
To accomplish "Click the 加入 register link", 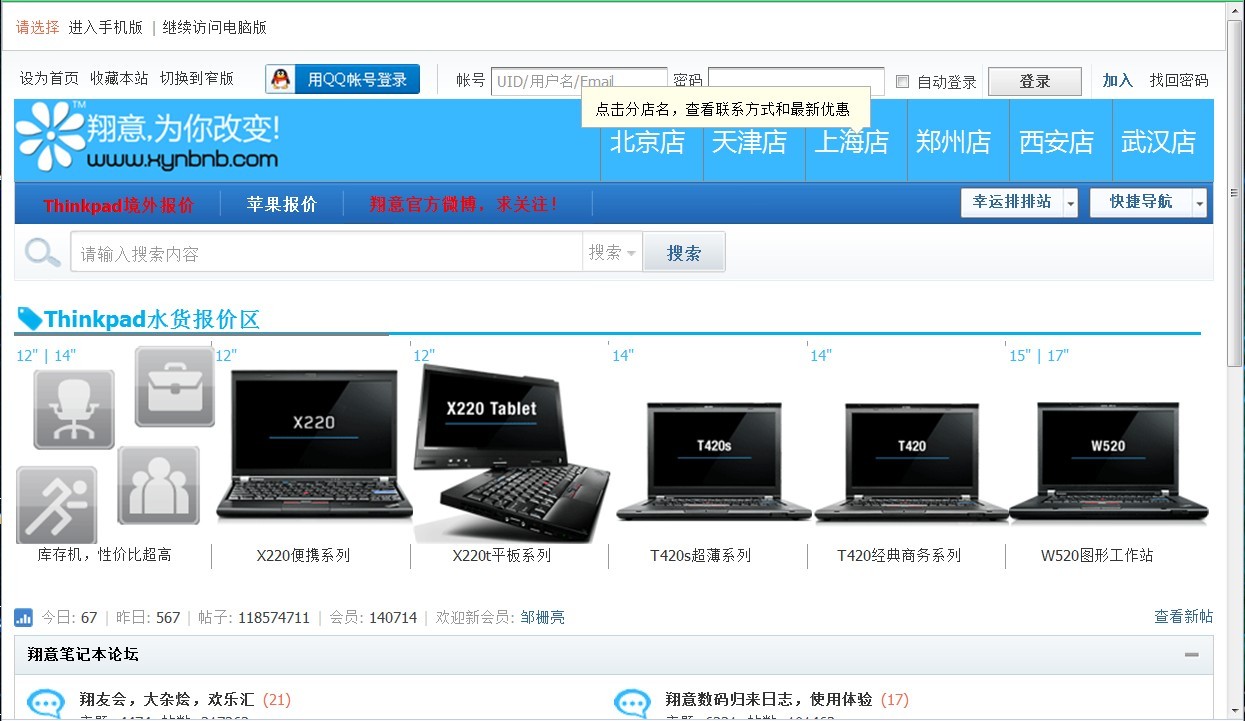I will (x=1118, y=81).
